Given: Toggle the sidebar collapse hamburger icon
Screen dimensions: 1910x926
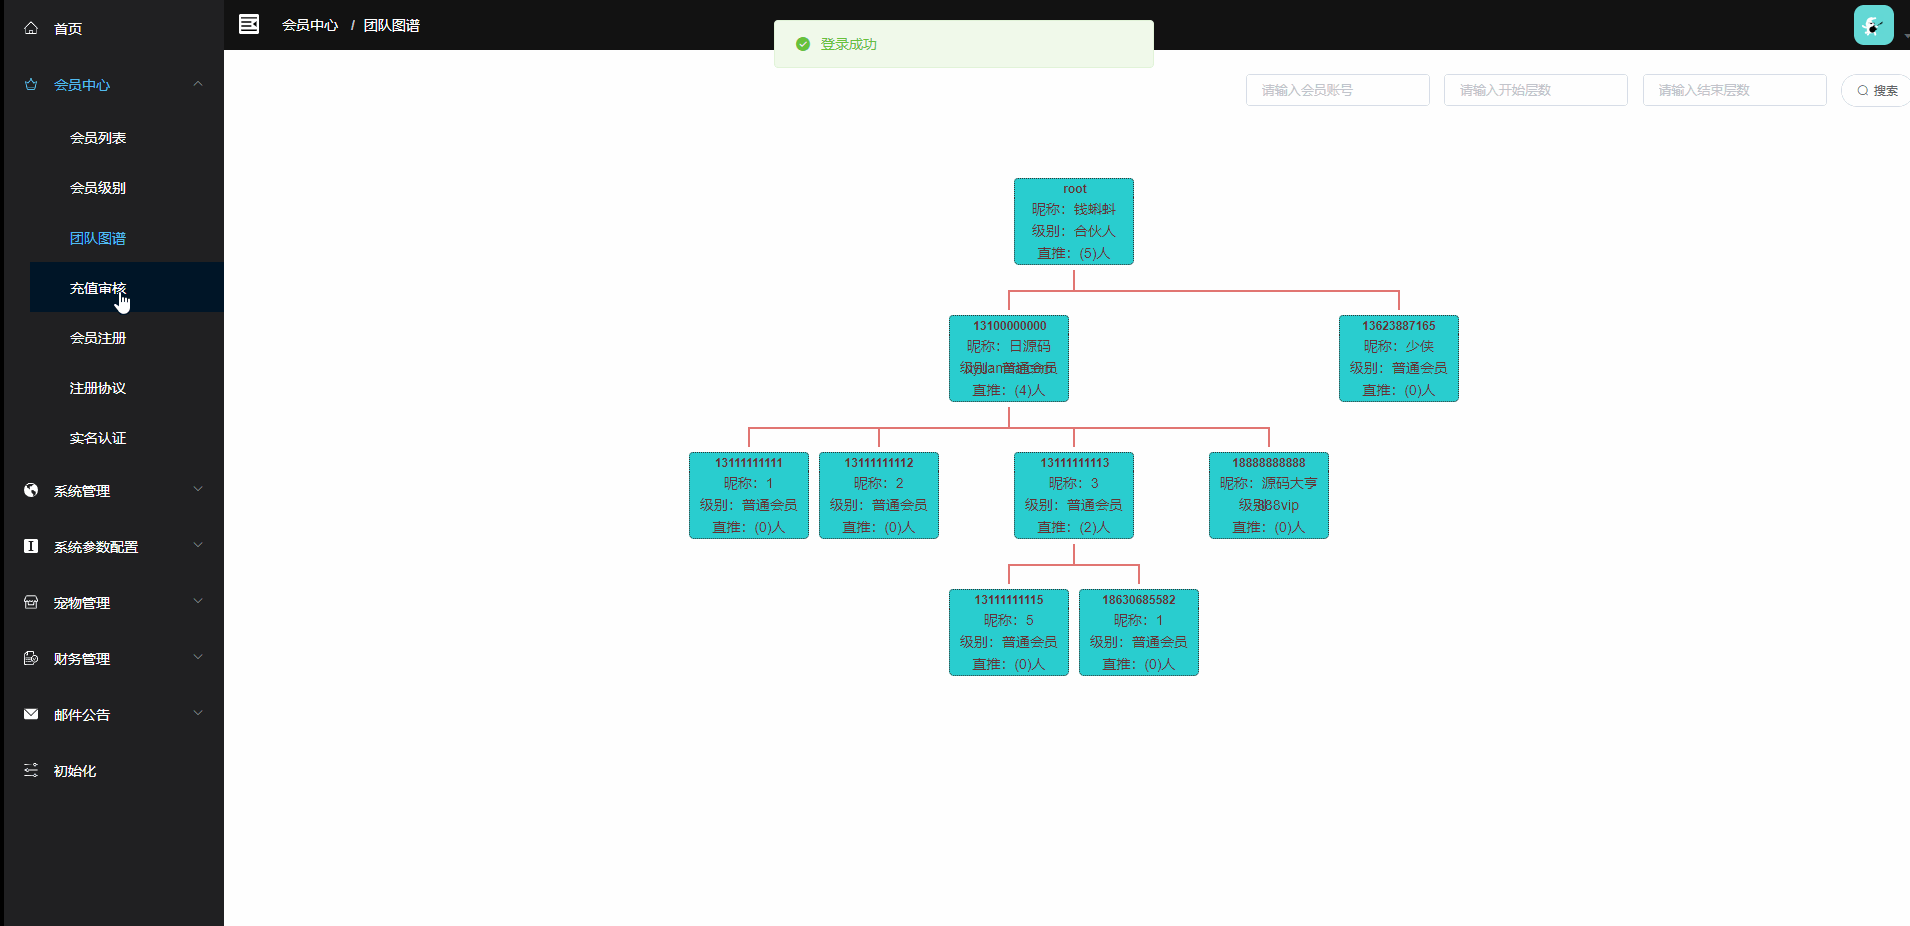Looking at the screenshot, I should pos(249,24).
